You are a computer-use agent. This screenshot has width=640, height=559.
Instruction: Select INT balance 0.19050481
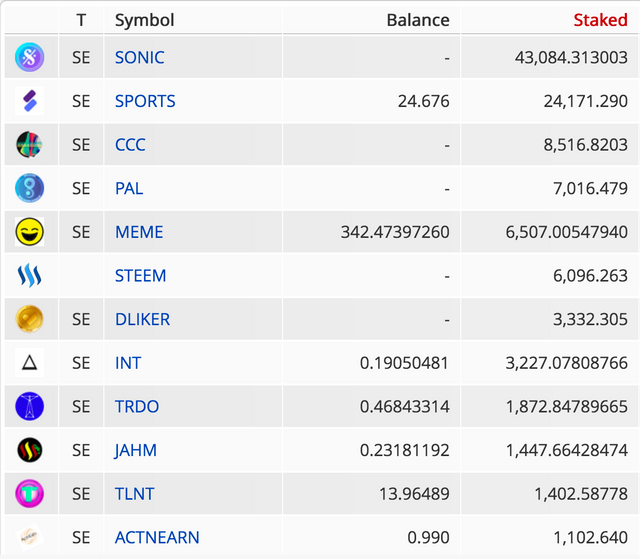[404, 363]
